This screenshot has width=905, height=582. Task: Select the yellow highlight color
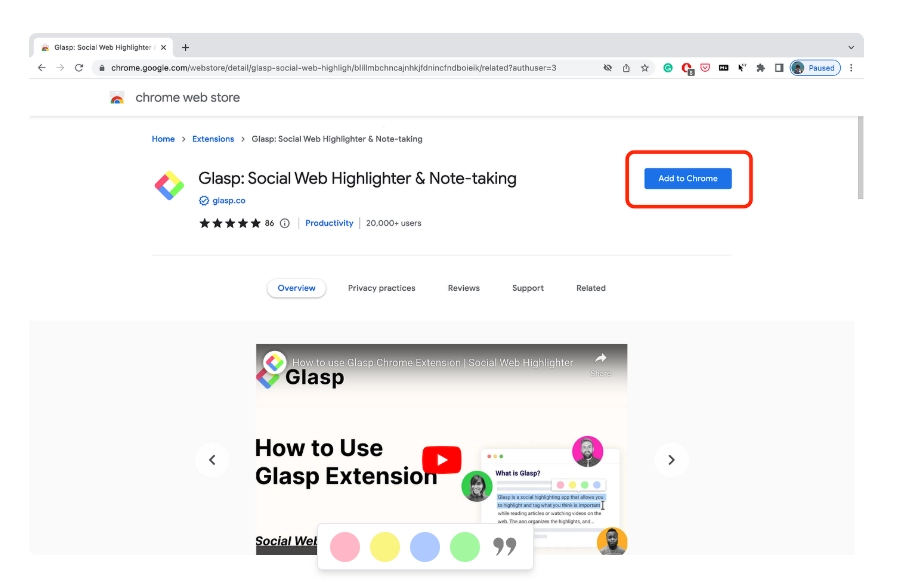[x=385, y=547]
